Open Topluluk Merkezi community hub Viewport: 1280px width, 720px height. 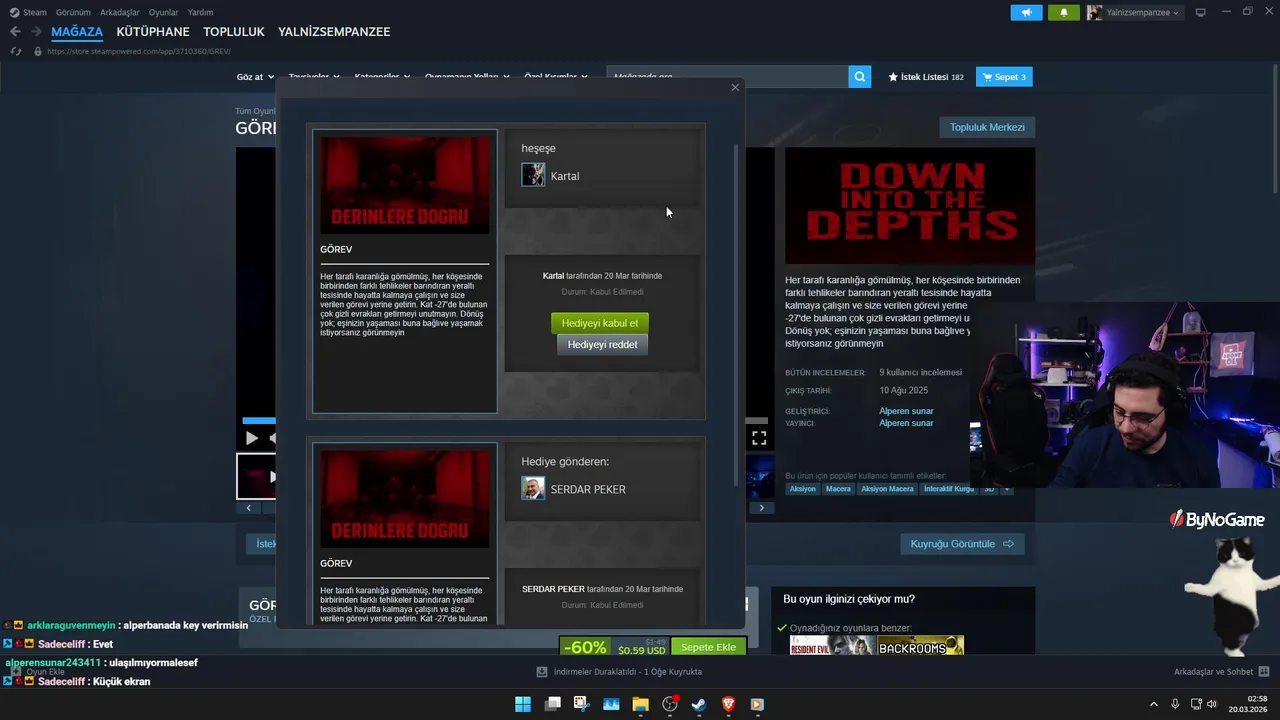(x=987, y=127)
